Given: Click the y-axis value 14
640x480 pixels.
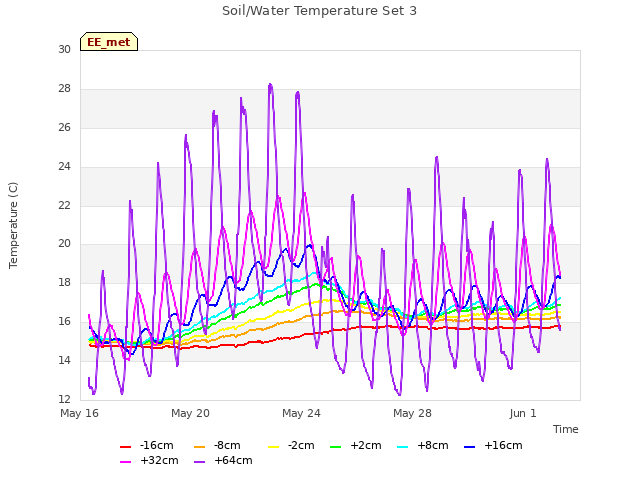Looking at the screenshot, I should (64, 360).
